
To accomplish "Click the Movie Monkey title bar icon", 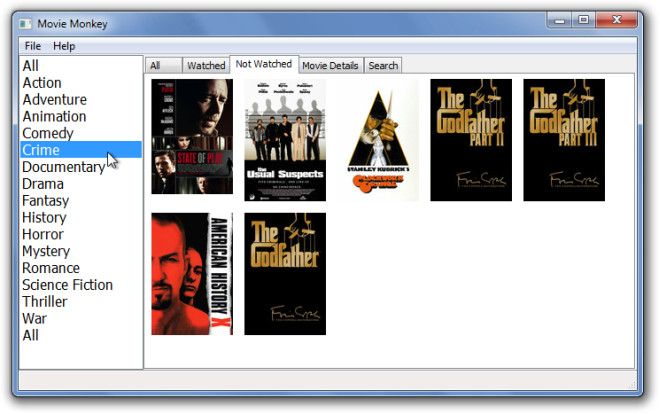I will (25, 24).
